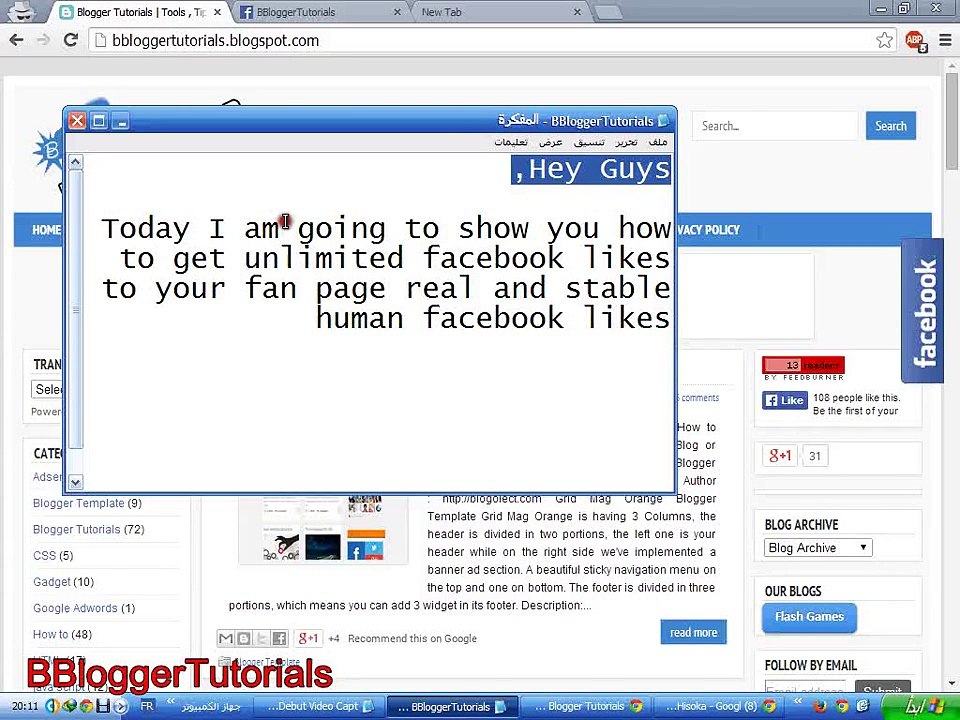
Task: Open the تعليمات (Help) menu in Notepad
Action: click(511, 142)
